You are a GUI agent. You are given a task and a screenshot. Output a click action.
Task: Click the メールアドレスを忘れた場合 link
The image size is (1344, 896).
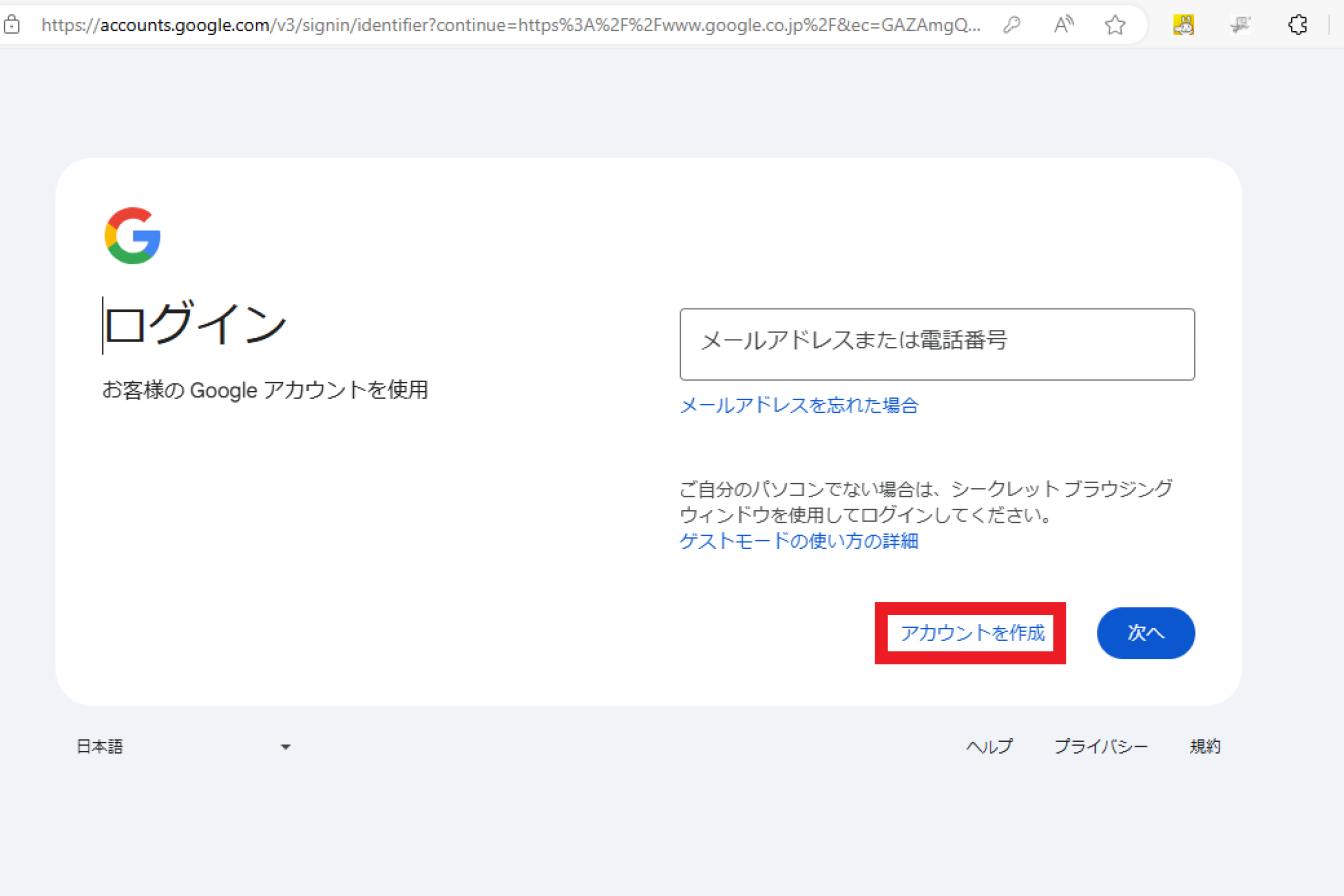click(798, 405)
